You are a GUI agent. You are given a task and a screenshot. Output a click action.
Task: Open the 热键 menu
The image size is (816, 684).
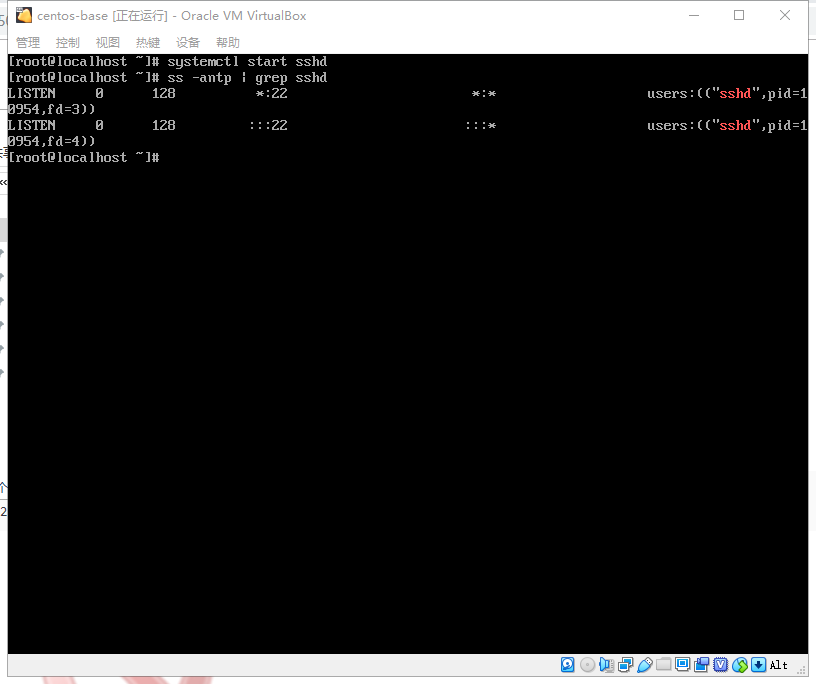pyautogui.click(x=148, y=42)
